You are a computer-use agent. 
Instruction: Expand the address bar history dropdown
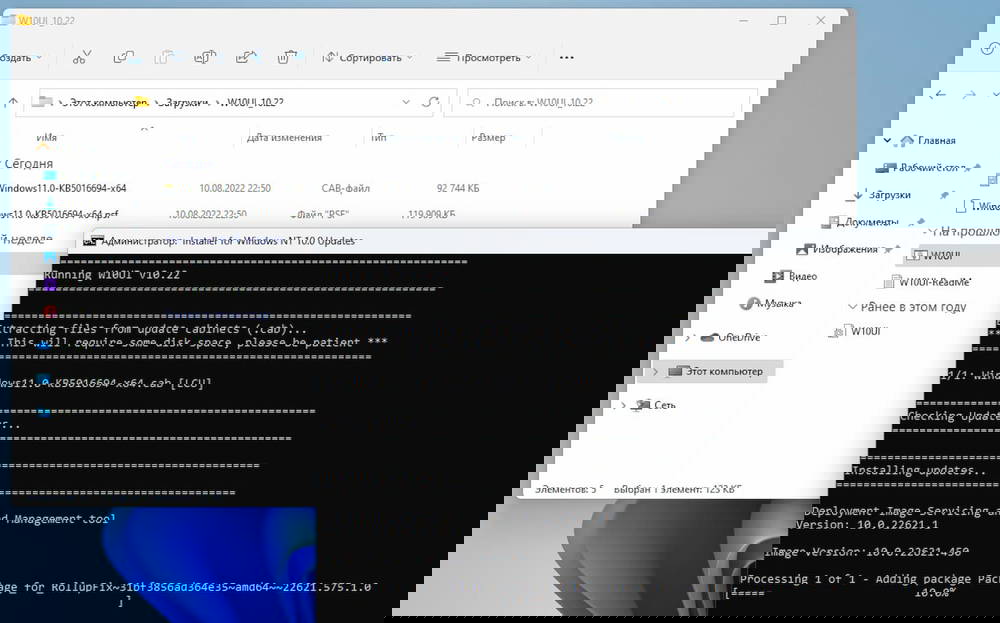click(406, 102)
